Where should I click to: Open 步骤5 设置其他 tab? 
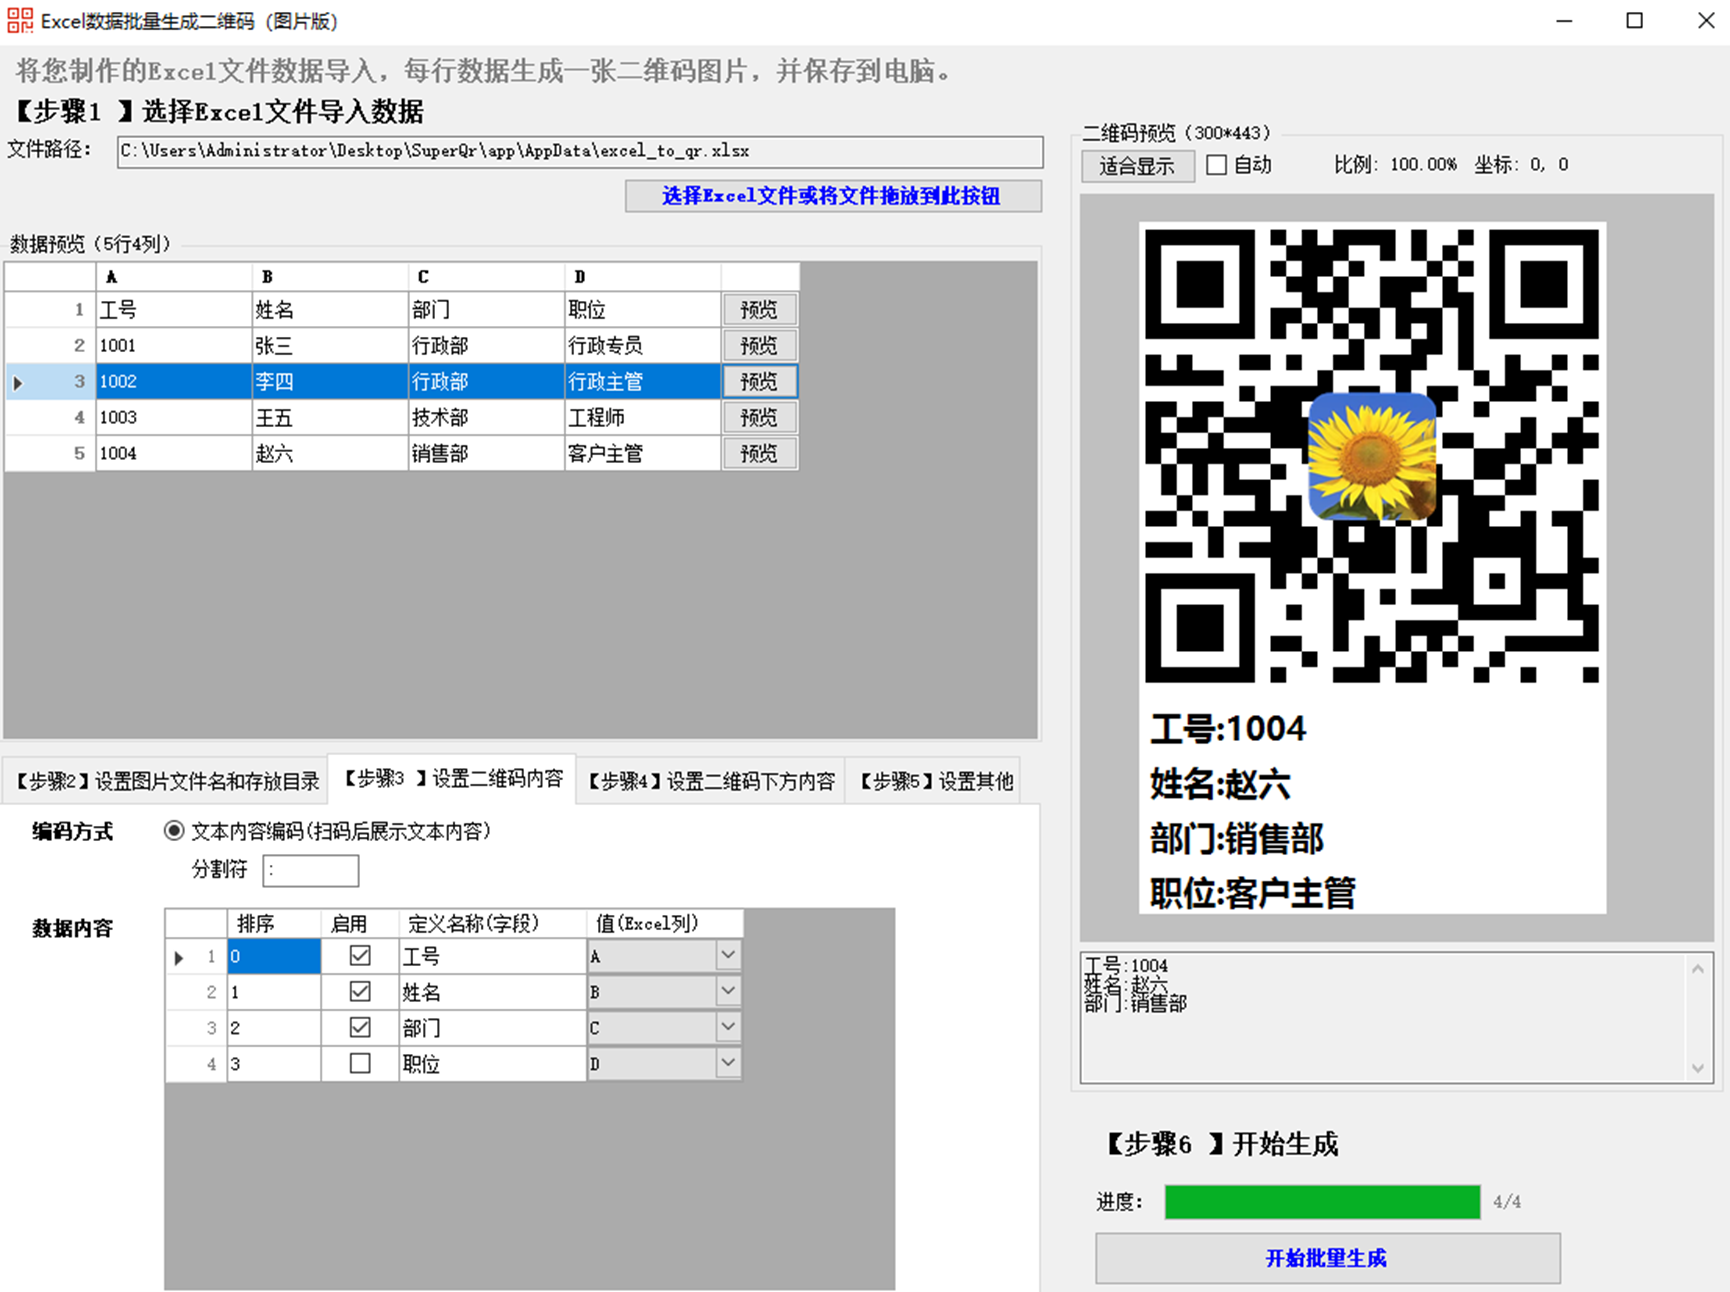[935, 782]
